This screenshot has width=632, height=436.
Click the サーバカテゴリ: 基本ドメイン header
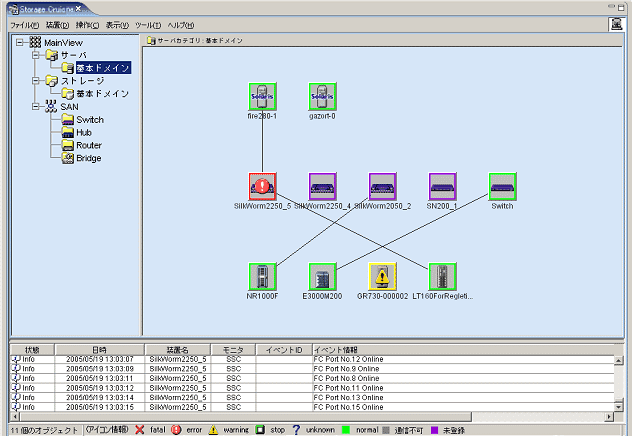pyautogui.click(x=200, y=41)
